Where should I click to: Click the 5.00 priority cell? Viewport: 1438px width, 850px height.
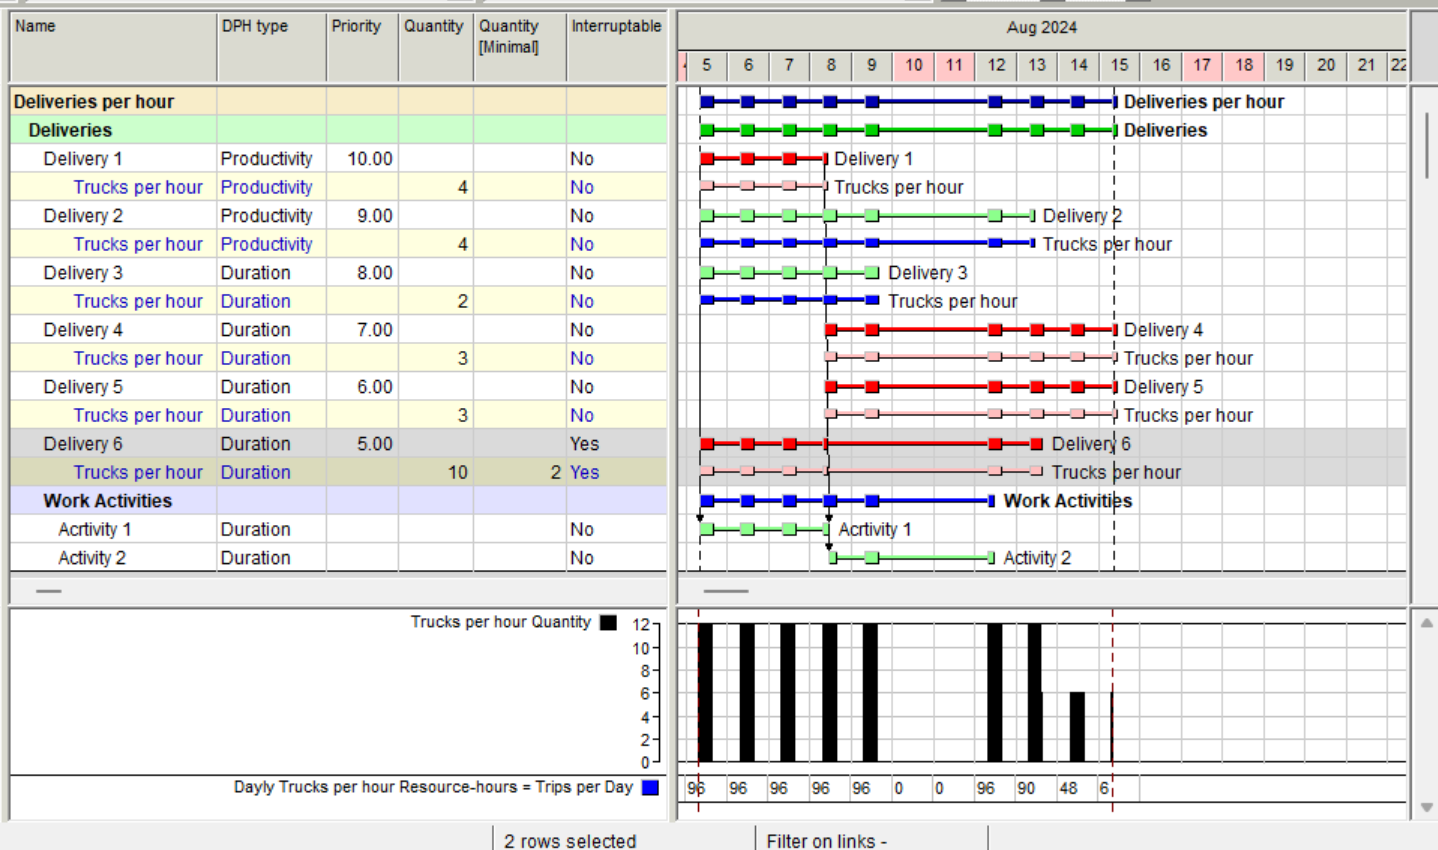[x=363, y=444]
